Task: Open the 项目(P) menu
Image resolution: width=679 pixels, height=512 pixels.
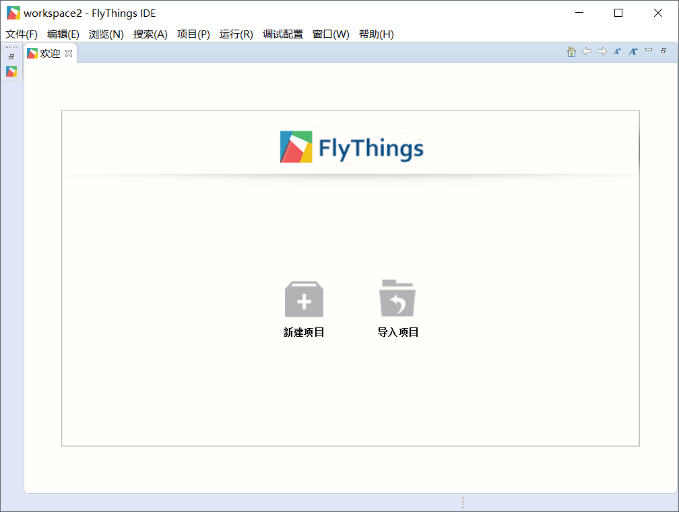Action: click(194, 34)
